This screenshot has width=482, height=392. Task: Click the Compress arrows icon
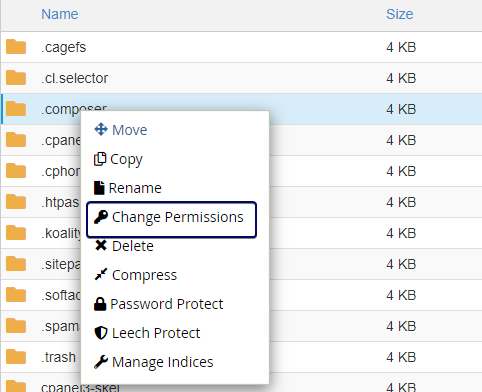pos(101,274)
